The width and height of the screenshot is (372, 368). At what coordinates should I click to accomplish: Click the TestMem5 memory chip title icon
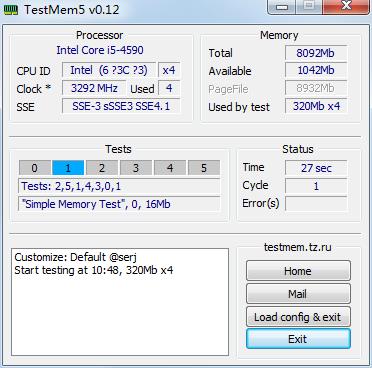point(11,9)
